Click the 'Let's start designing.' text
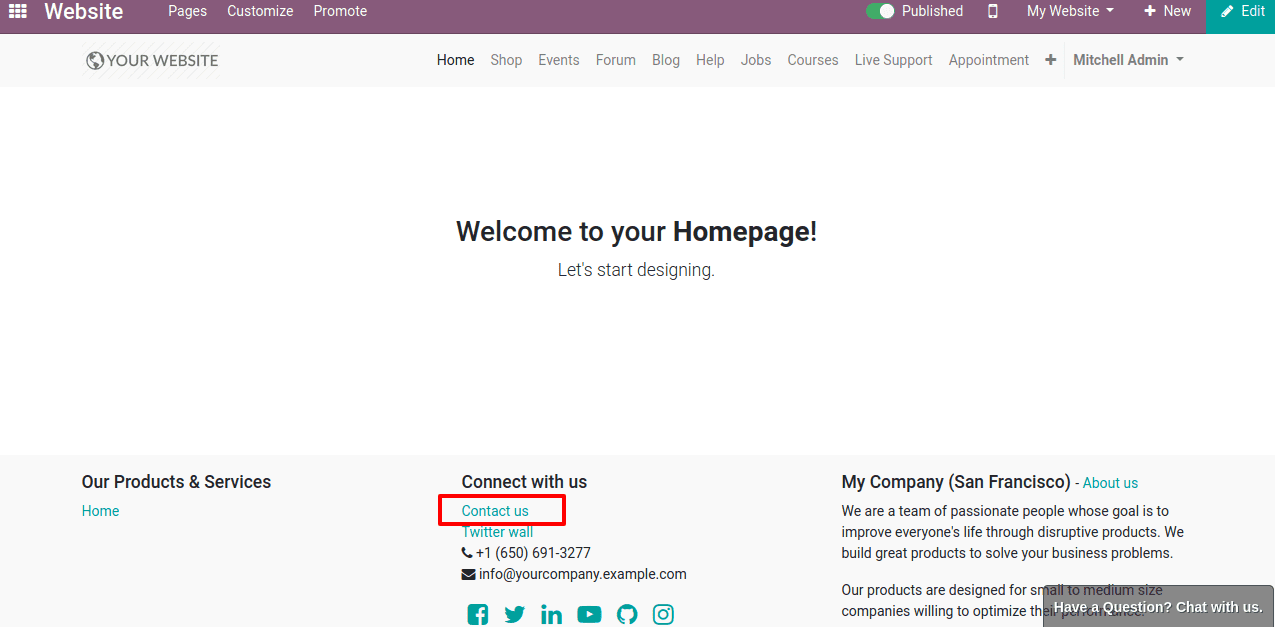The image size is (1275, 627). pos(636,270)
